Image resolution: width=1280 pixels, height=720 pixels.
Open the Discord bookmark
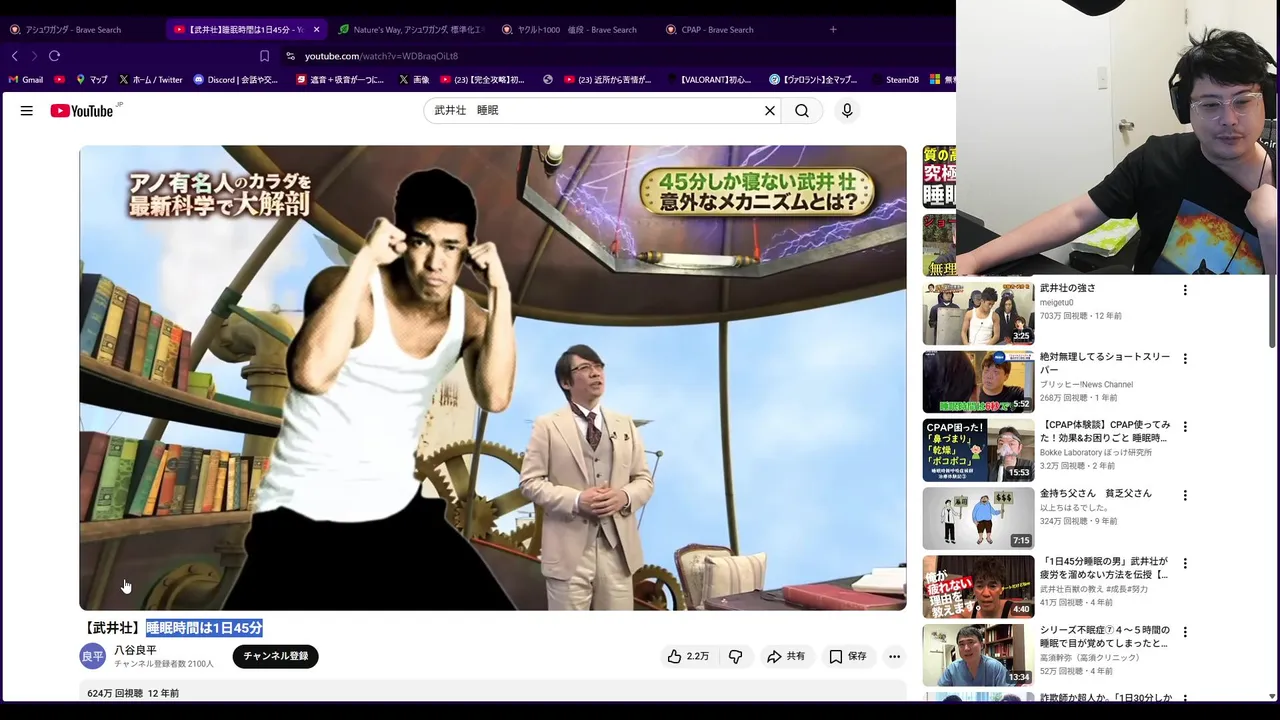click(x=236, y=79)
